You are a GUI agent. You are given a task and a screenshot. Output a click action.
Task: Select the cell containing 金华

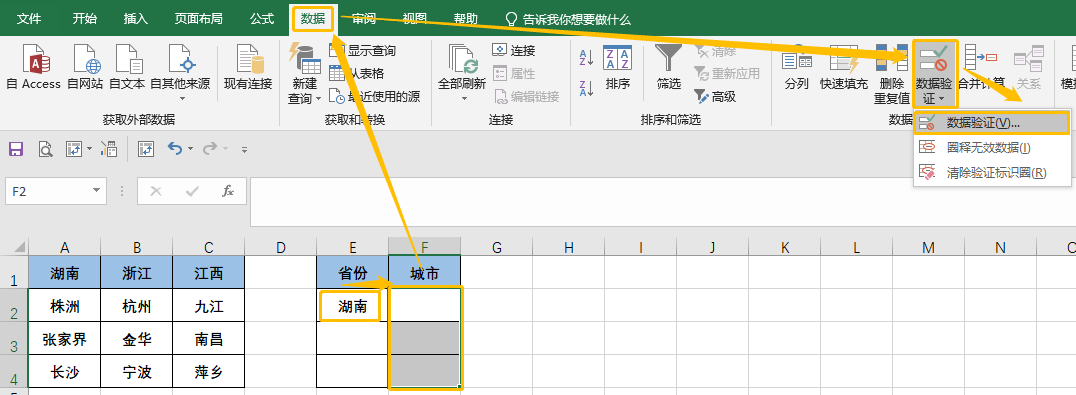click(x=137, y=339)
